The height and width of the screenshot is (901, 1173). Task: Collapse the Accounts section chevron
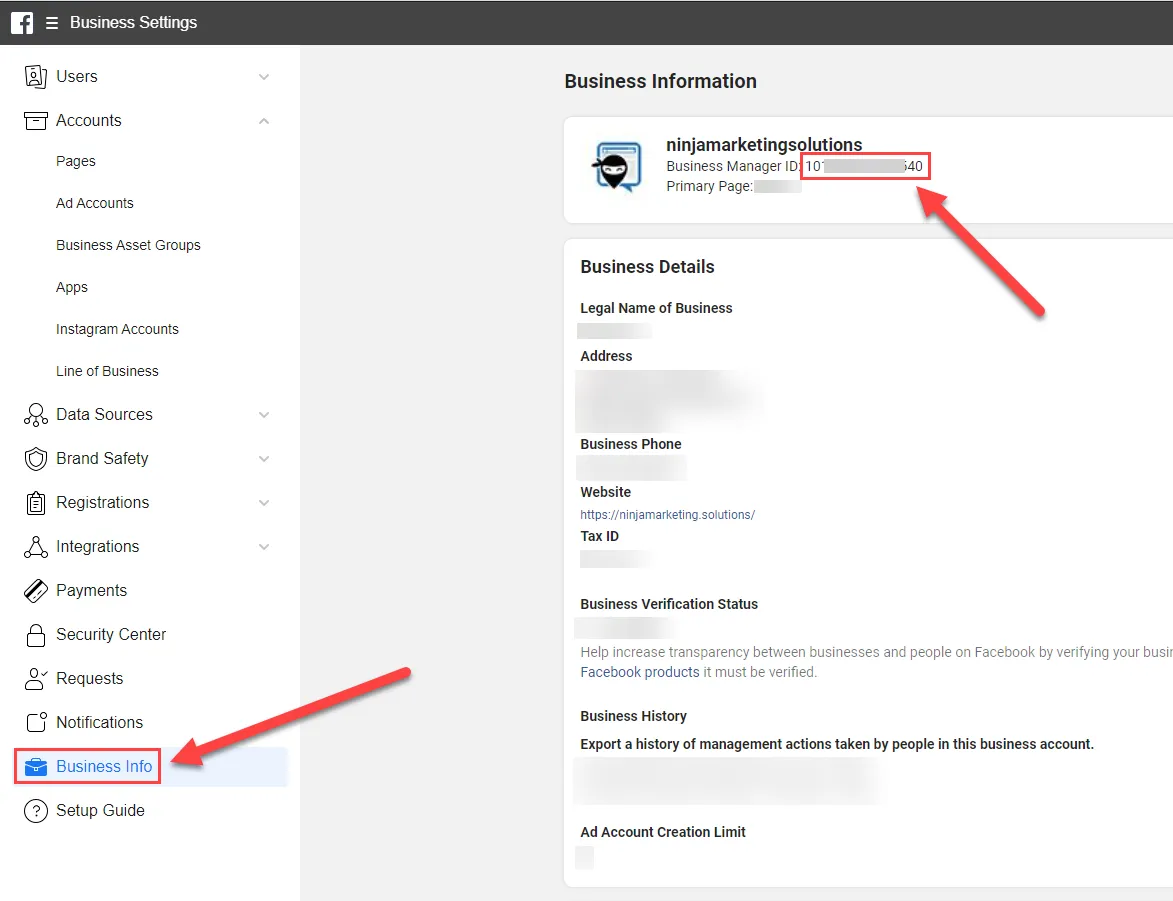264,121
